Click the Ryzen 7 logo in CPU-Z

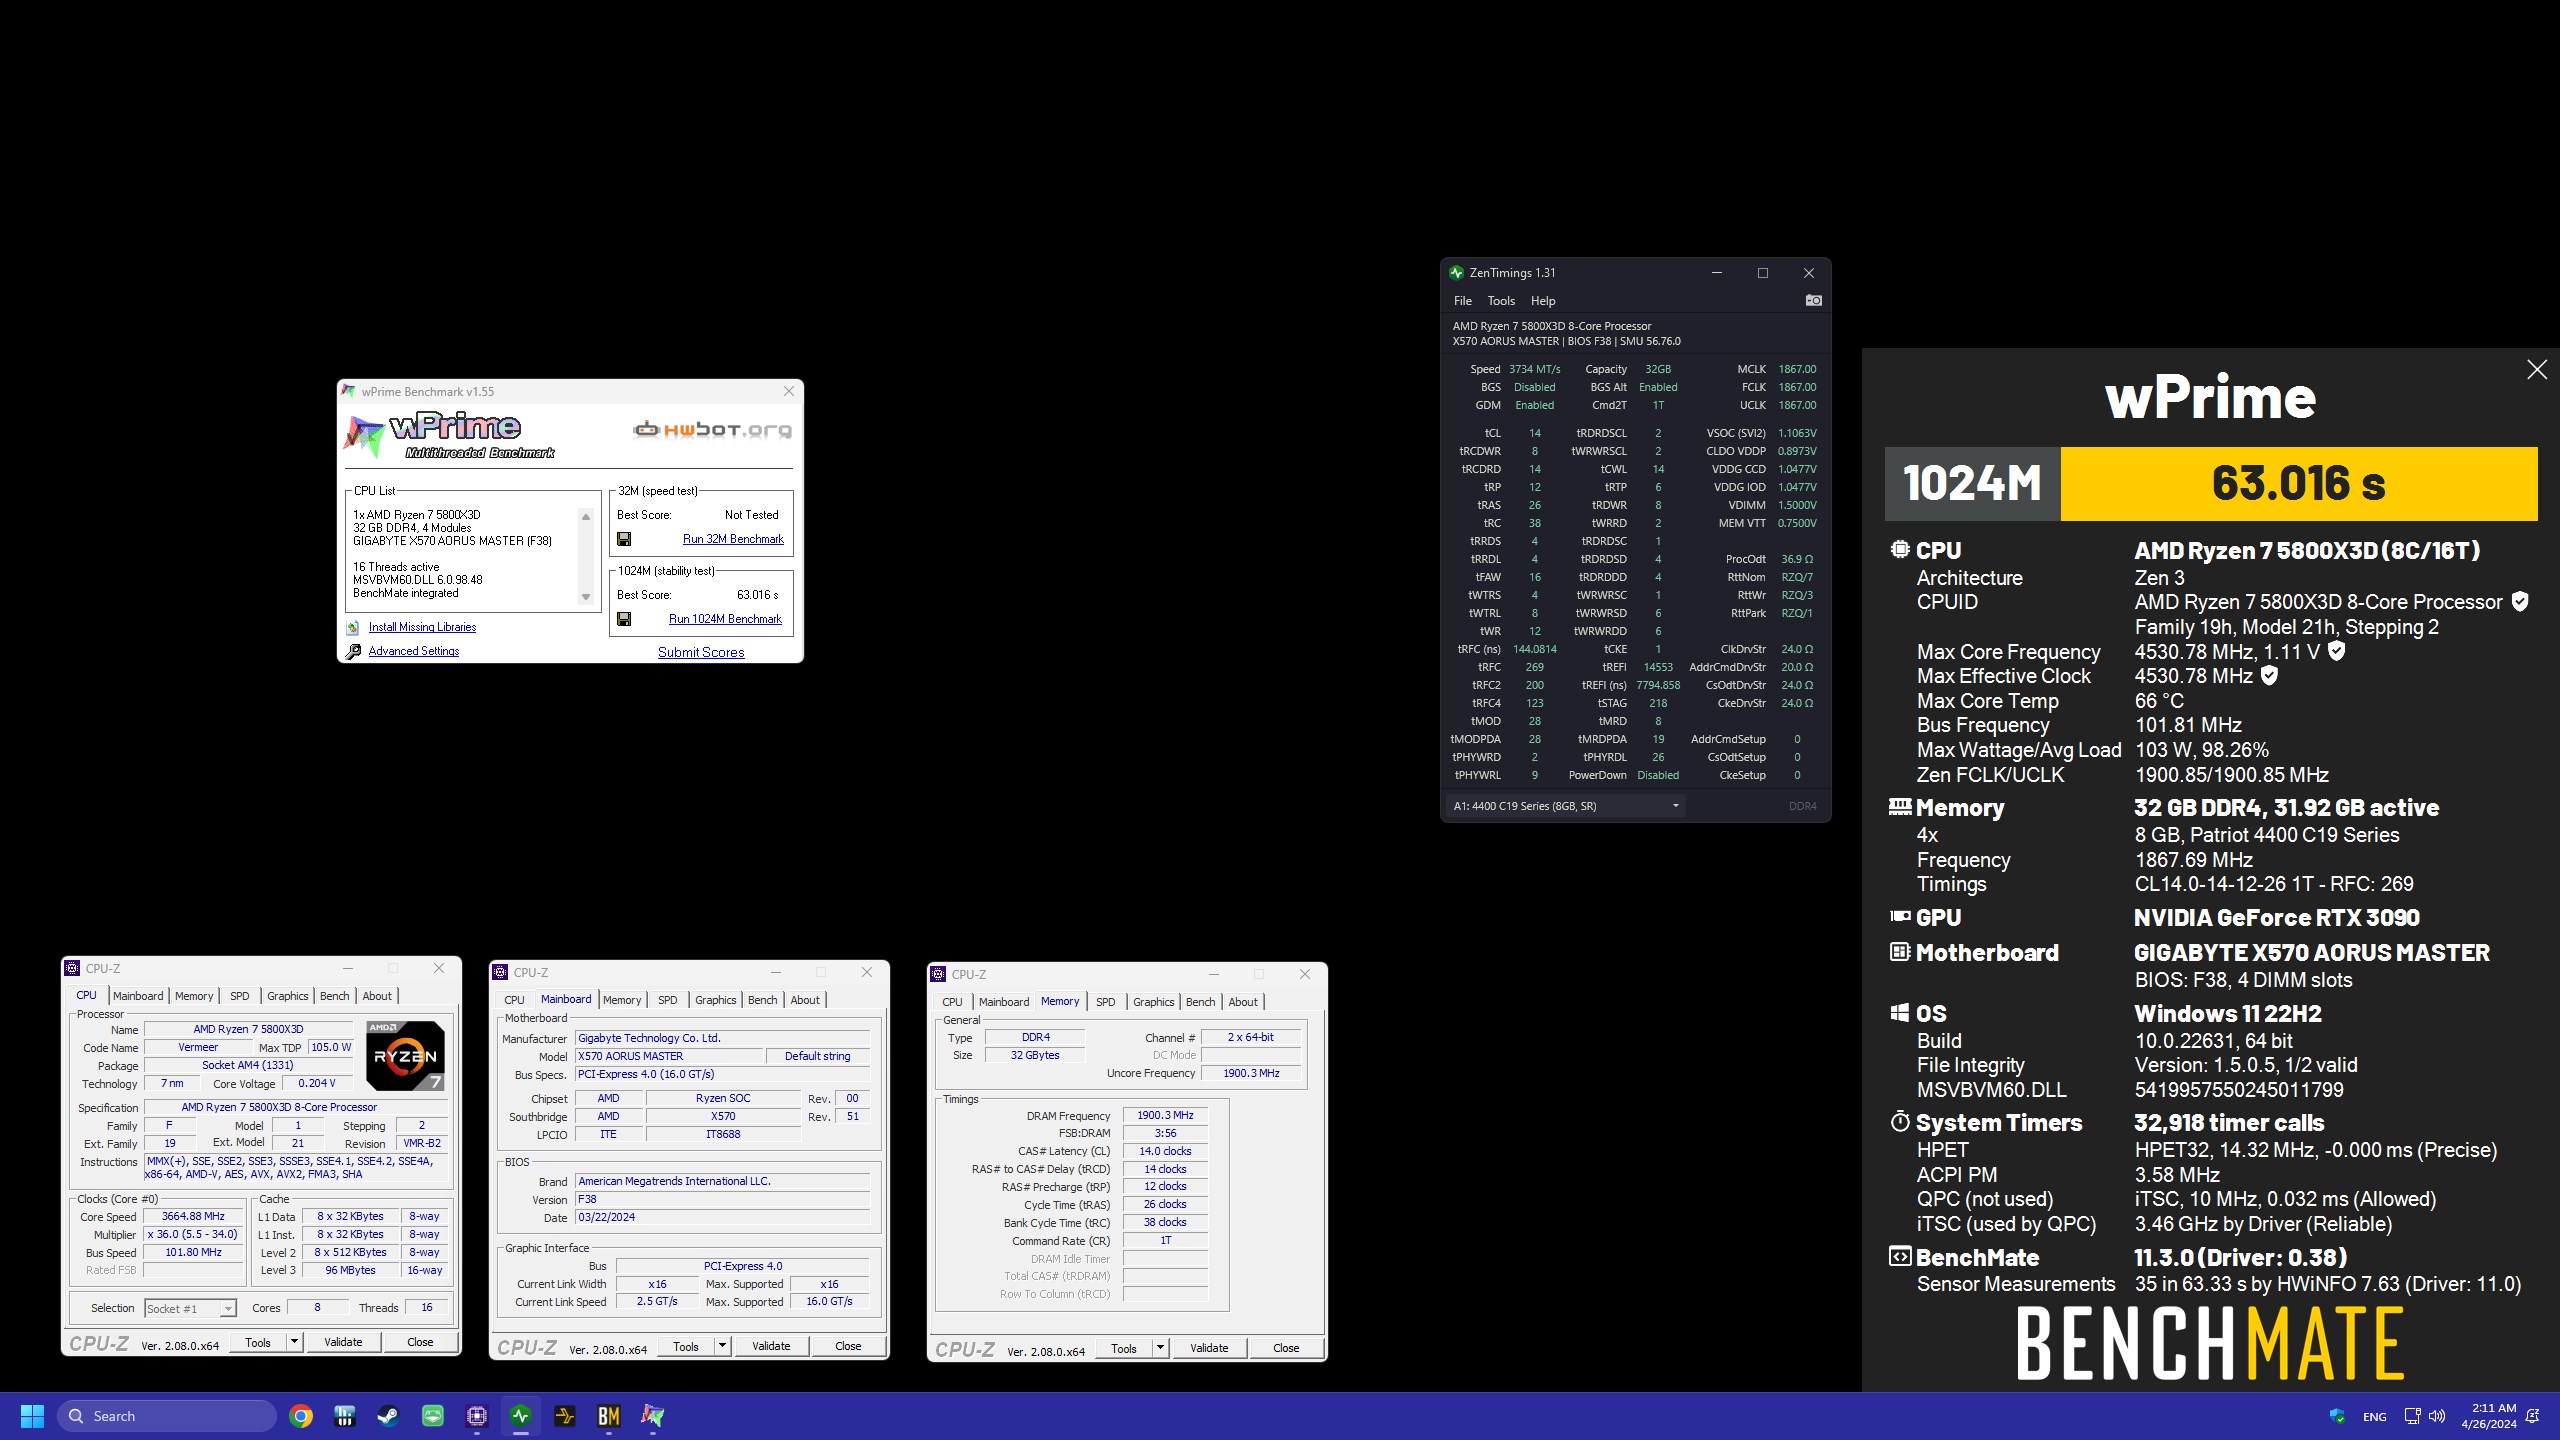coord(405,1055)
